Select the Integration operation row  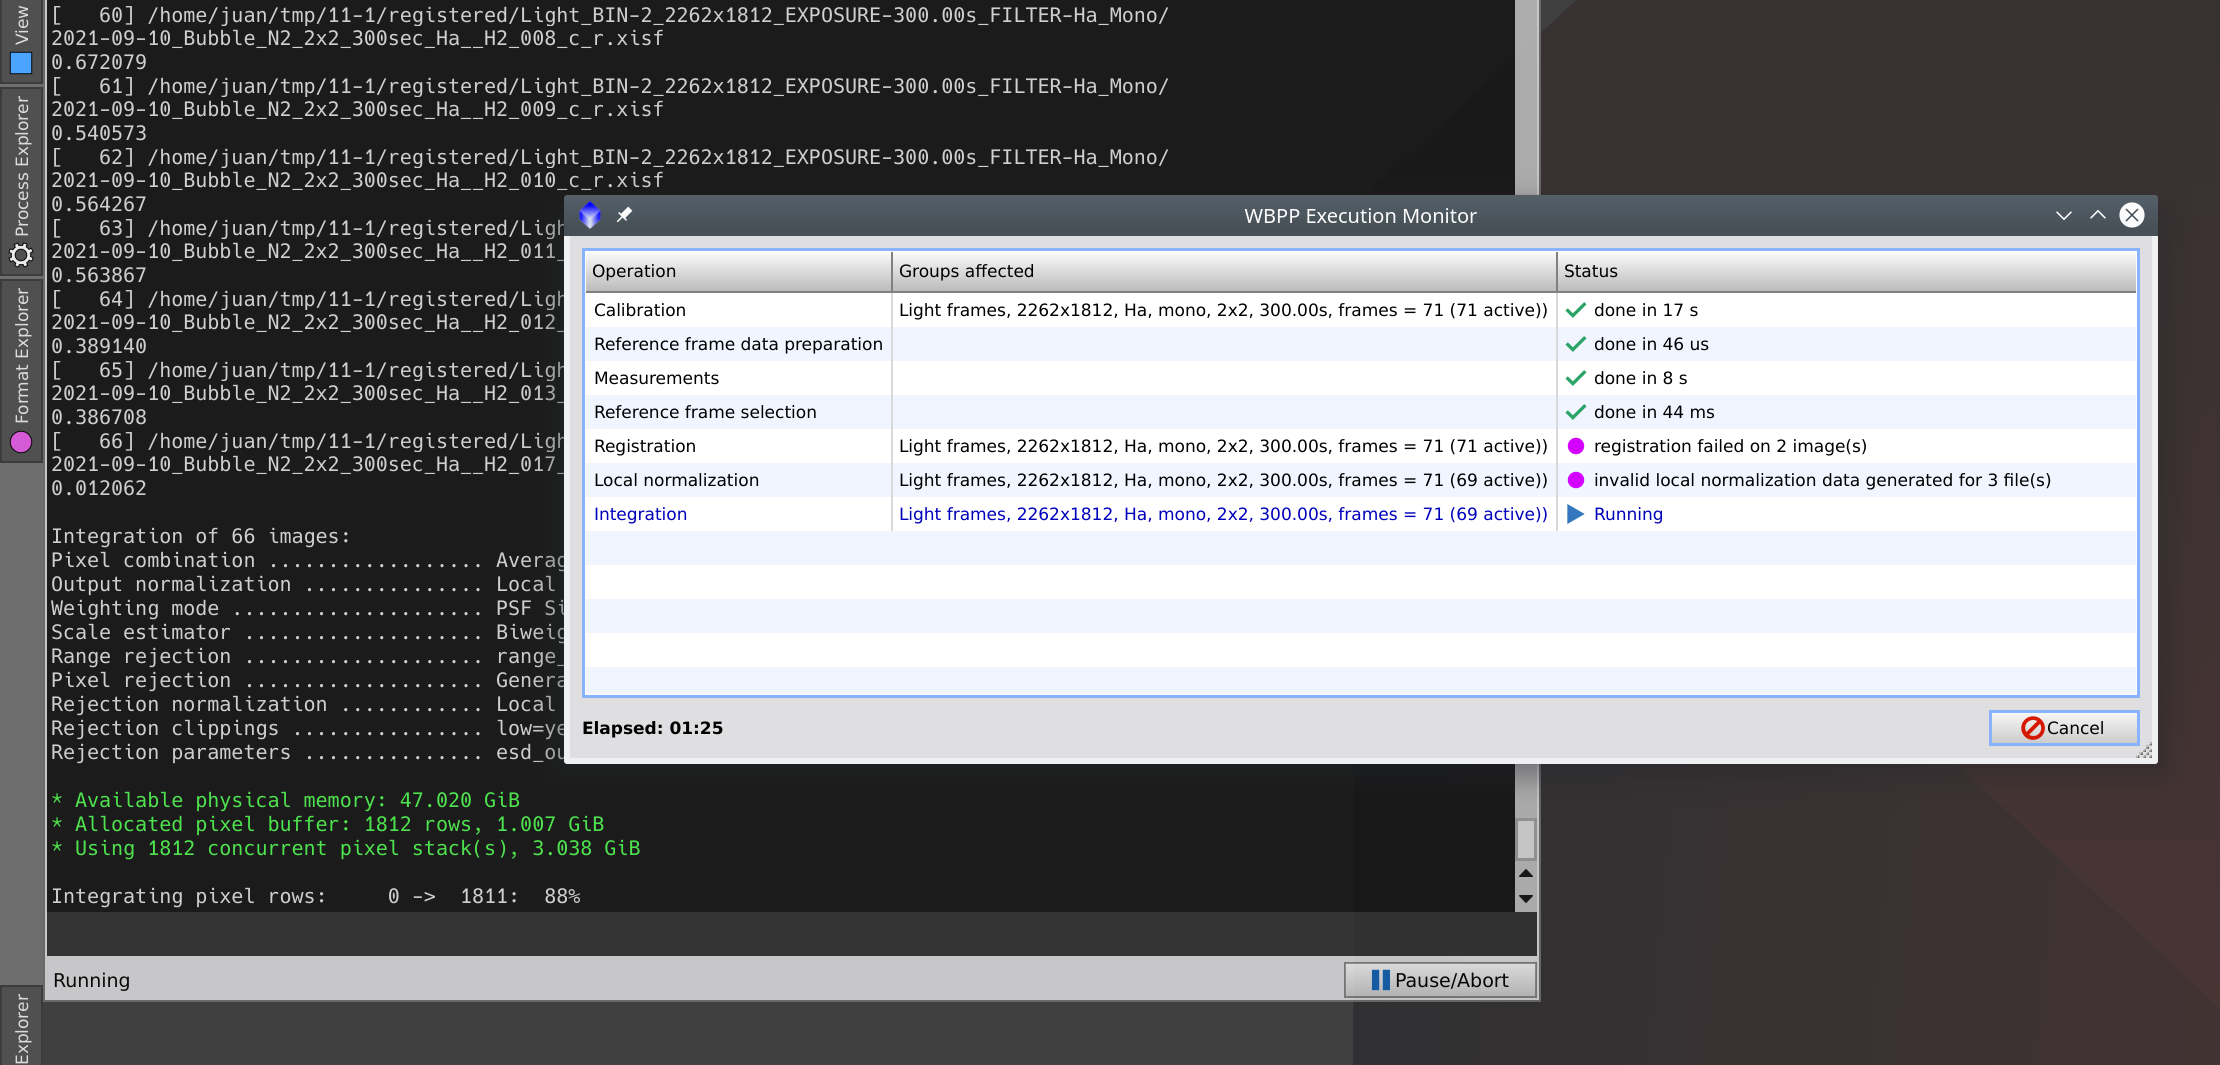tap(1361, 514)
